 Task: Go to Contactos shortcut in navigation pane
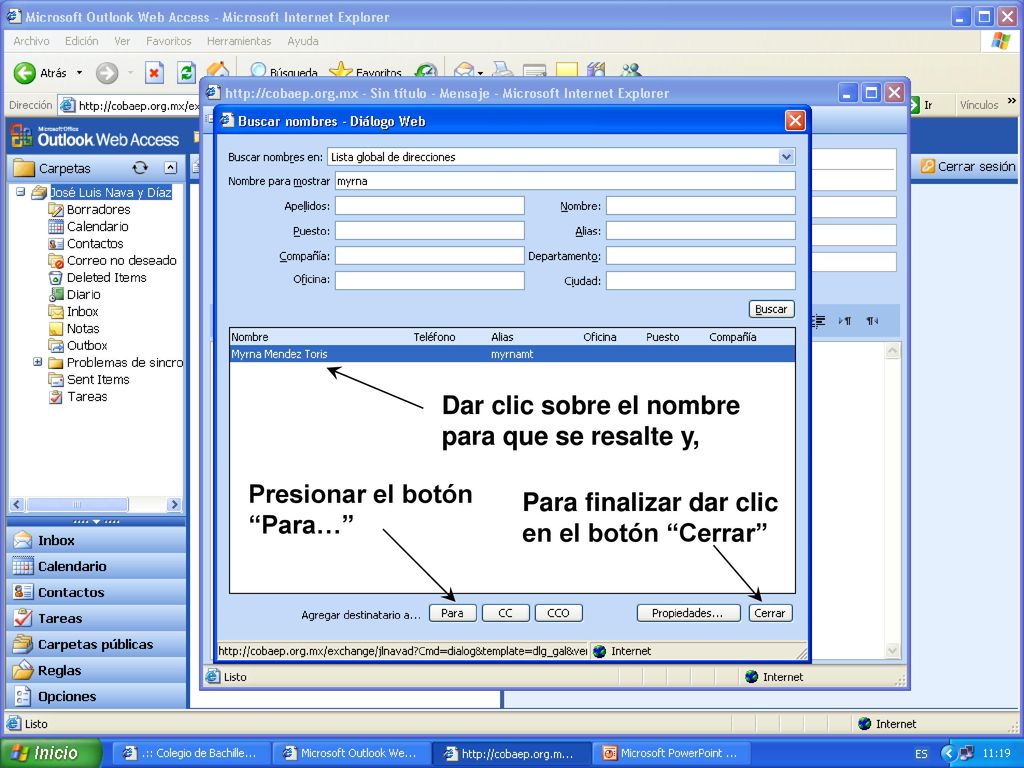[x=97, y=592]
